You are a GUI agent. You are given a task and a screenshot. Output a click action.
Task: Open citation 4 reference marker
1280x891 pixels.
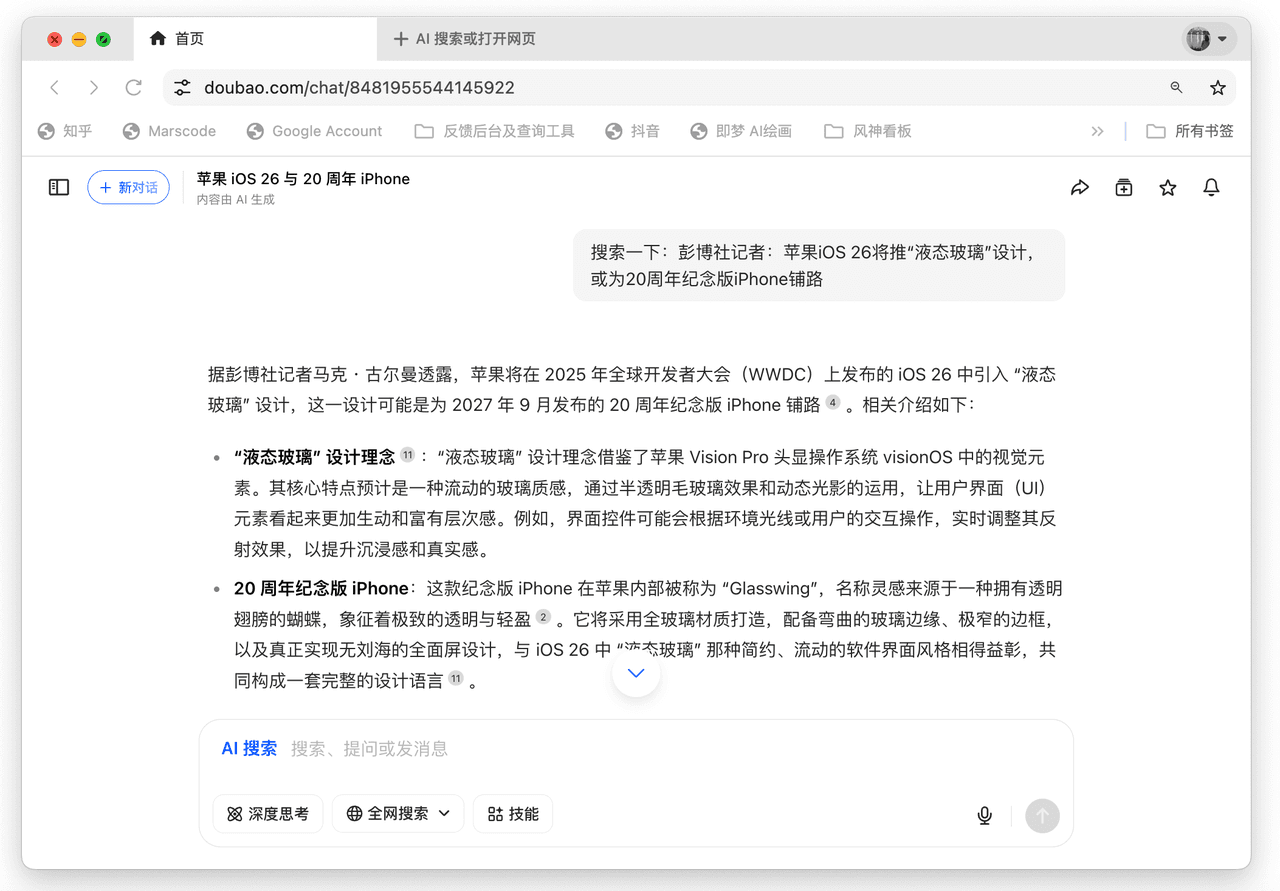833,403
